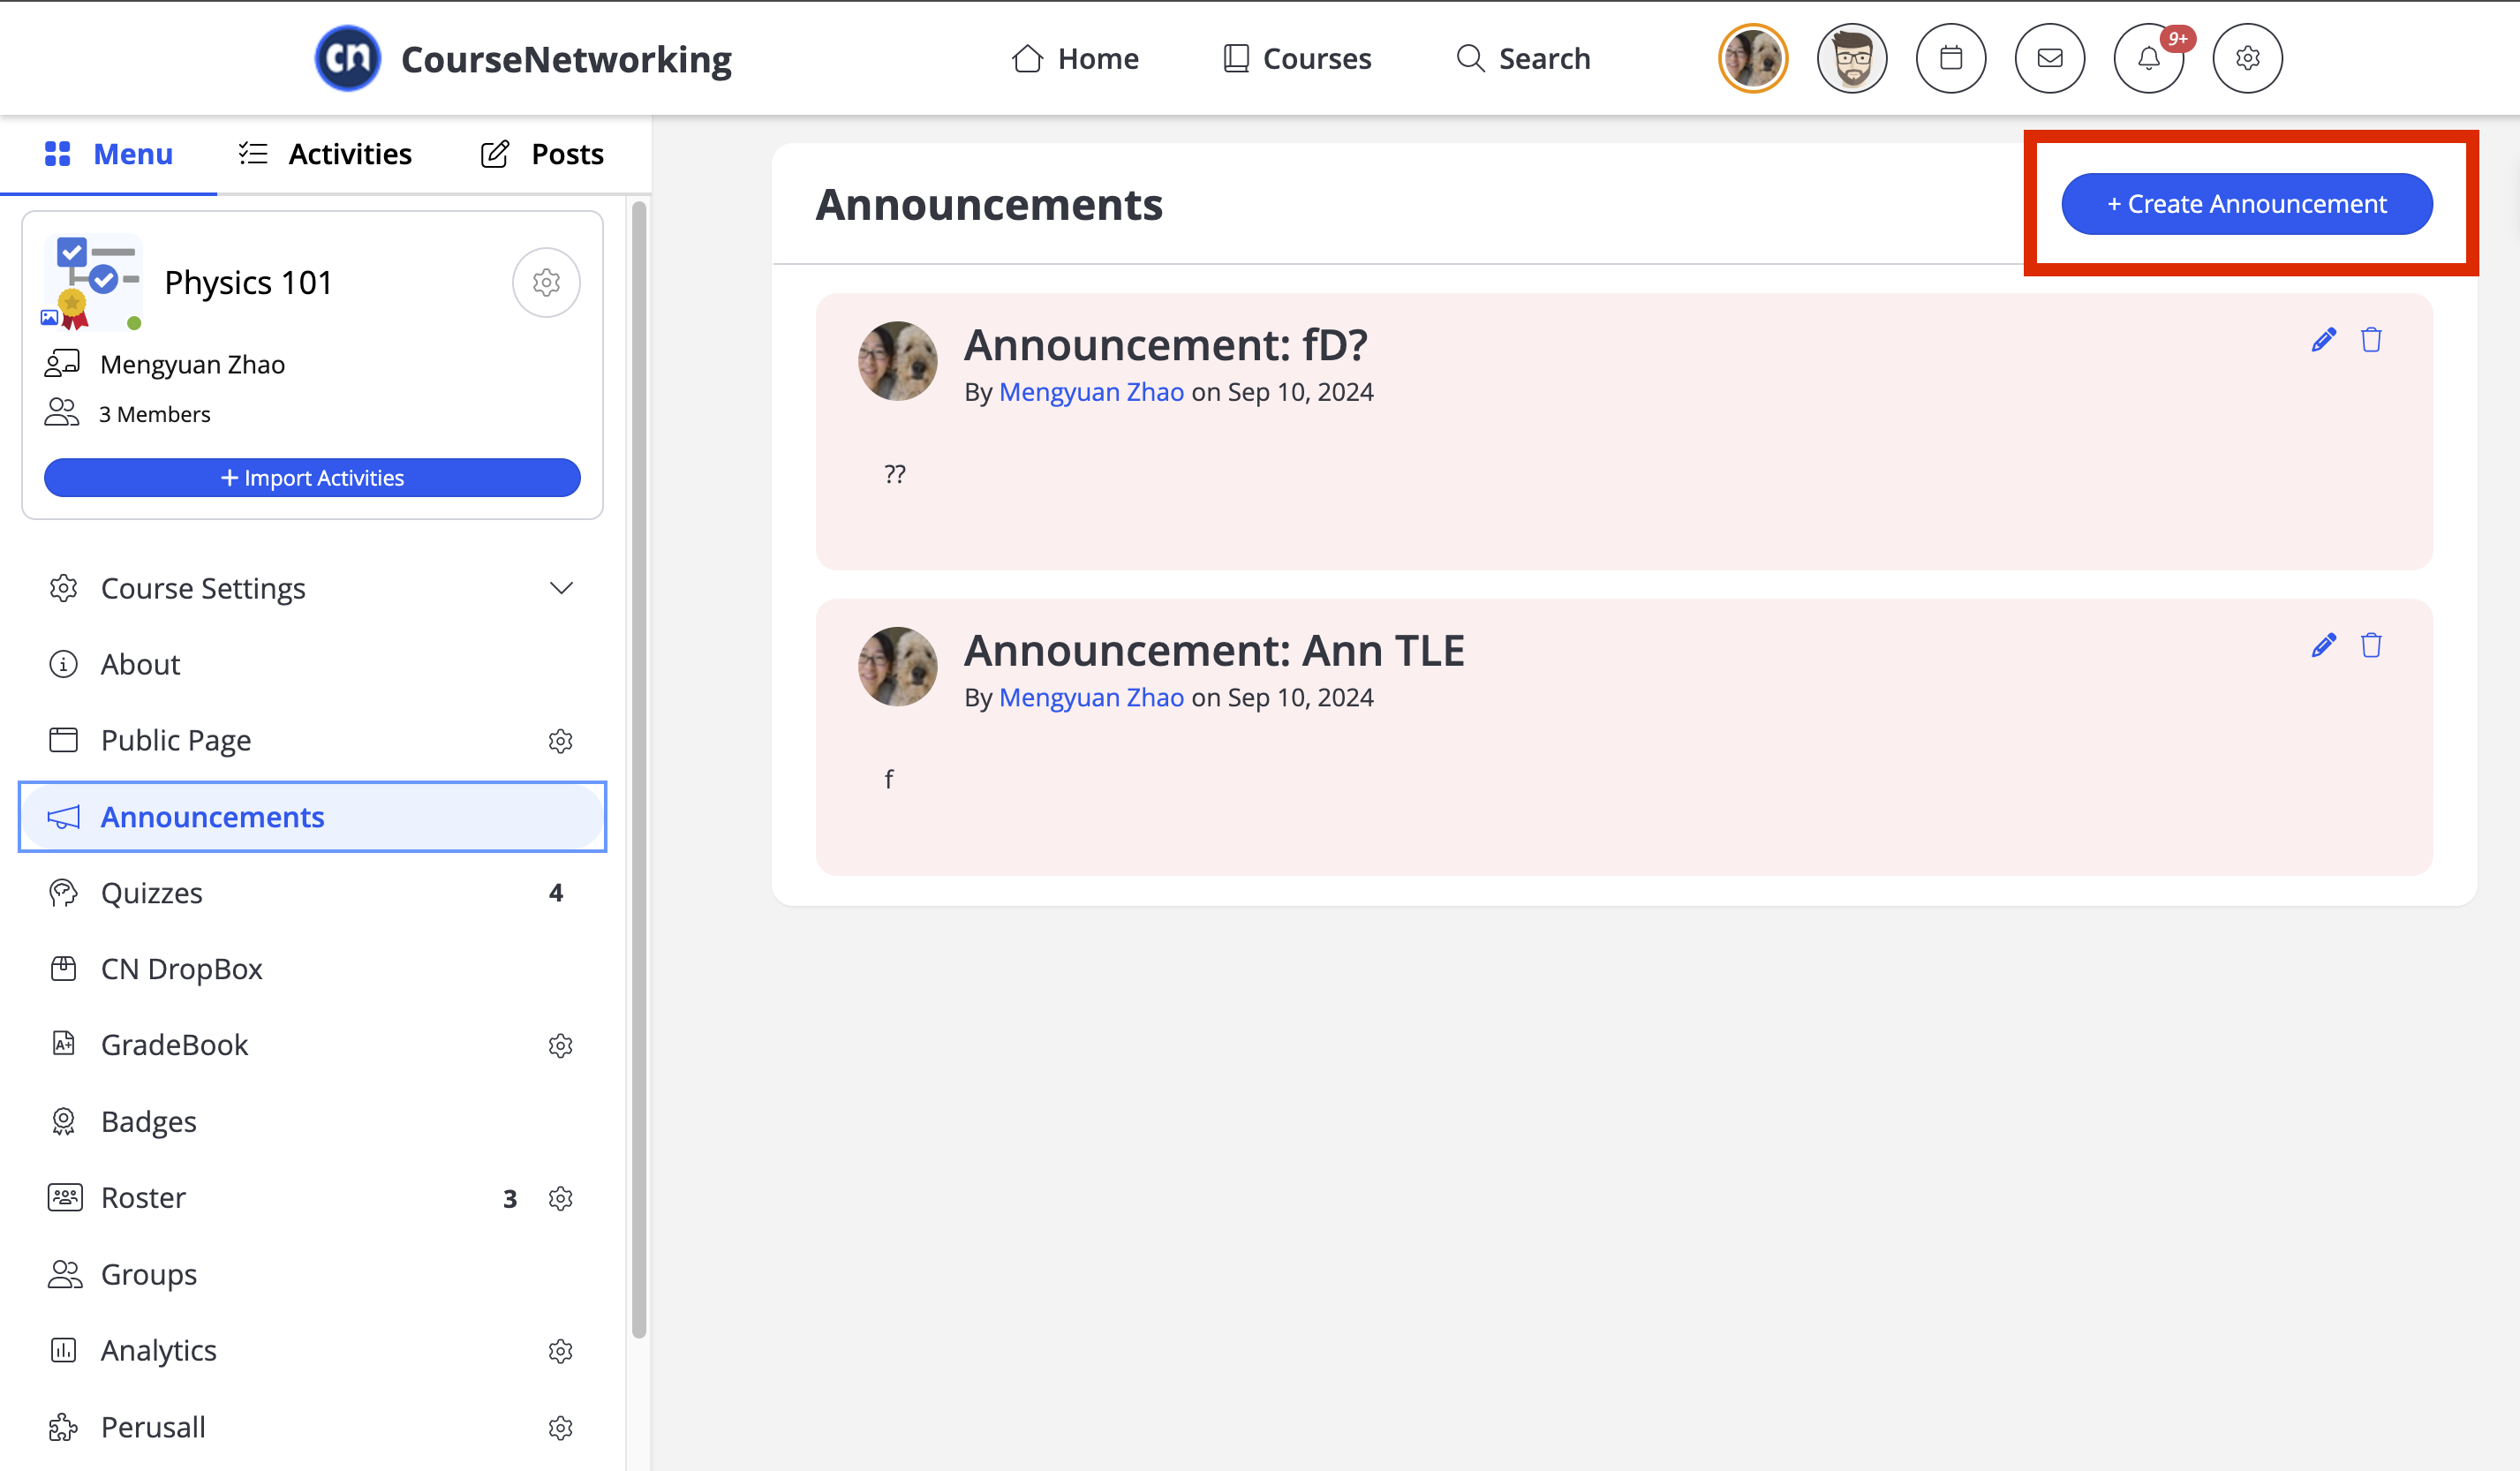Open Courses in top navigation

coord(1297,59)
